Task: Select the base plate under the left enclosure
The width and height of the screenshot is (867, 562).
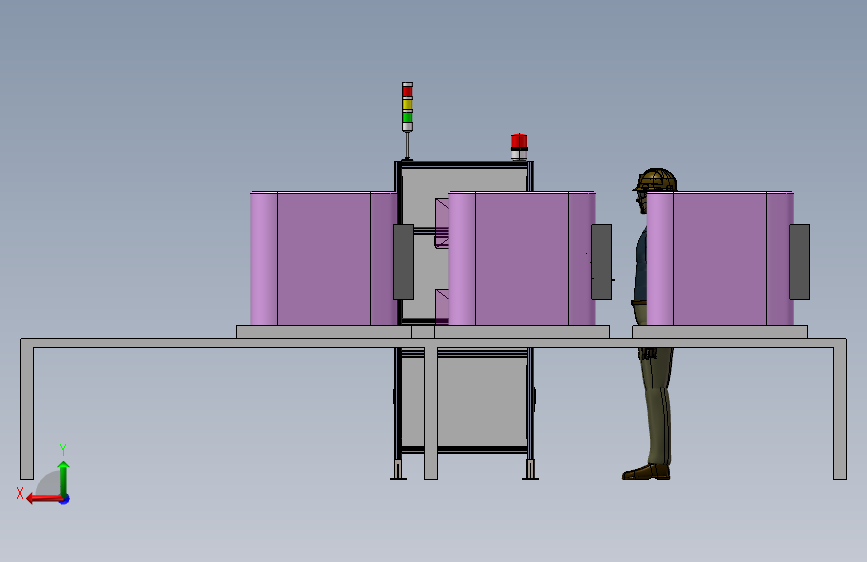Action: (323, 332)
